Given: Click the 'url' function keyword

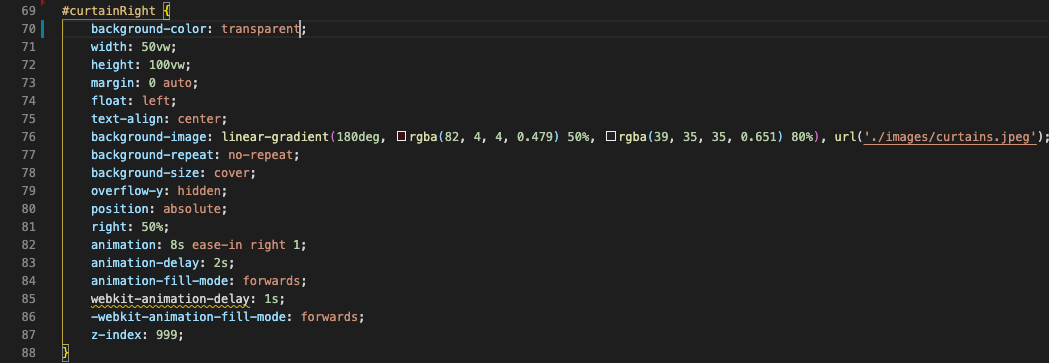Looking at the screenshot, I should [846, 137].
